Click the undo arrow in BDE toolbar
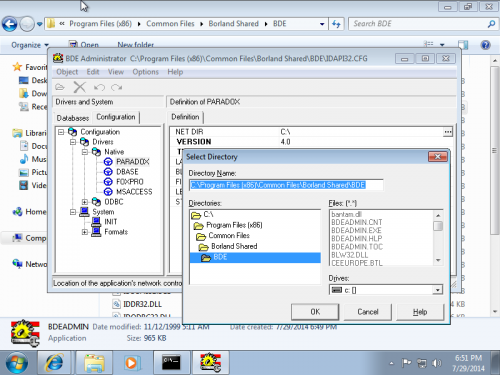Screen dimensions: 500x375 [99, 88]
